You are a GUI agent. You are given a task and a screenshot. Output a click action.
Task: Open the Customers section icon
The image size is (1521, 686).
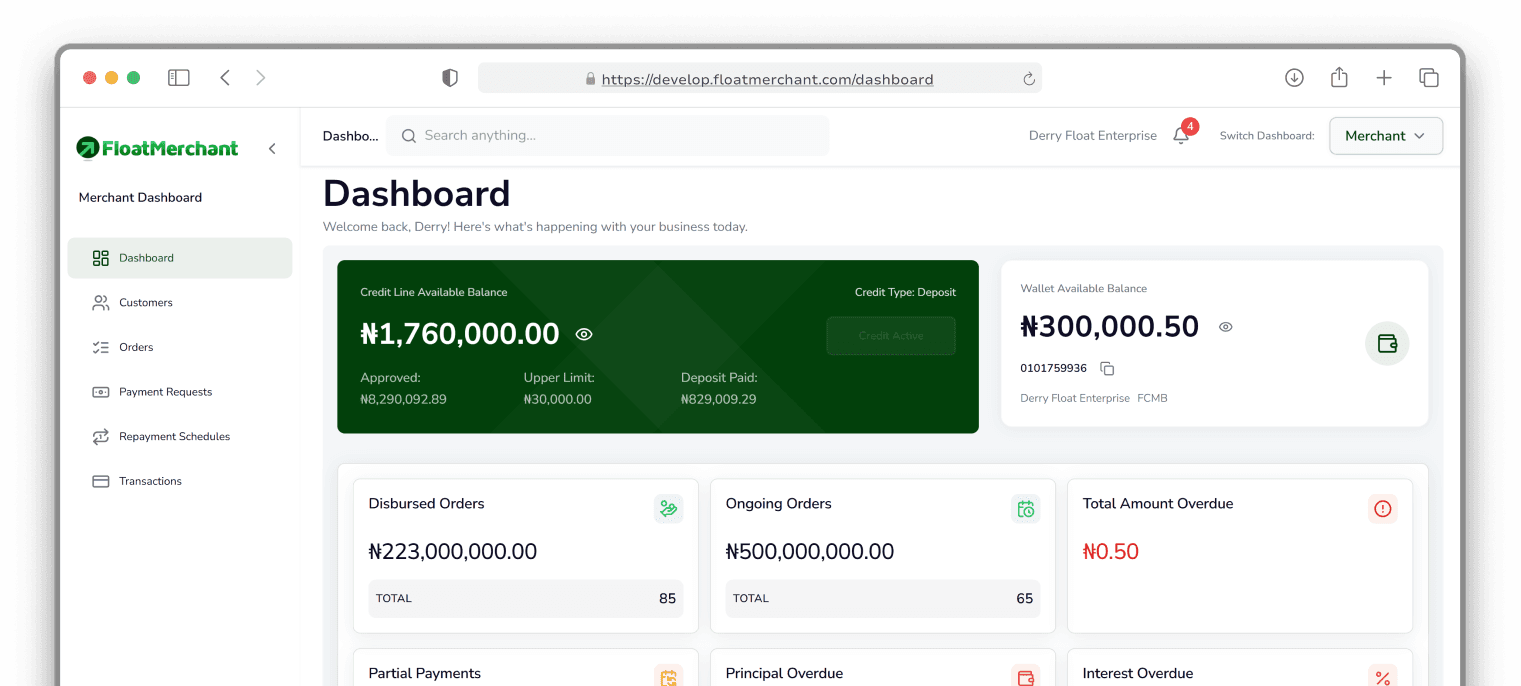click(100, 302)
